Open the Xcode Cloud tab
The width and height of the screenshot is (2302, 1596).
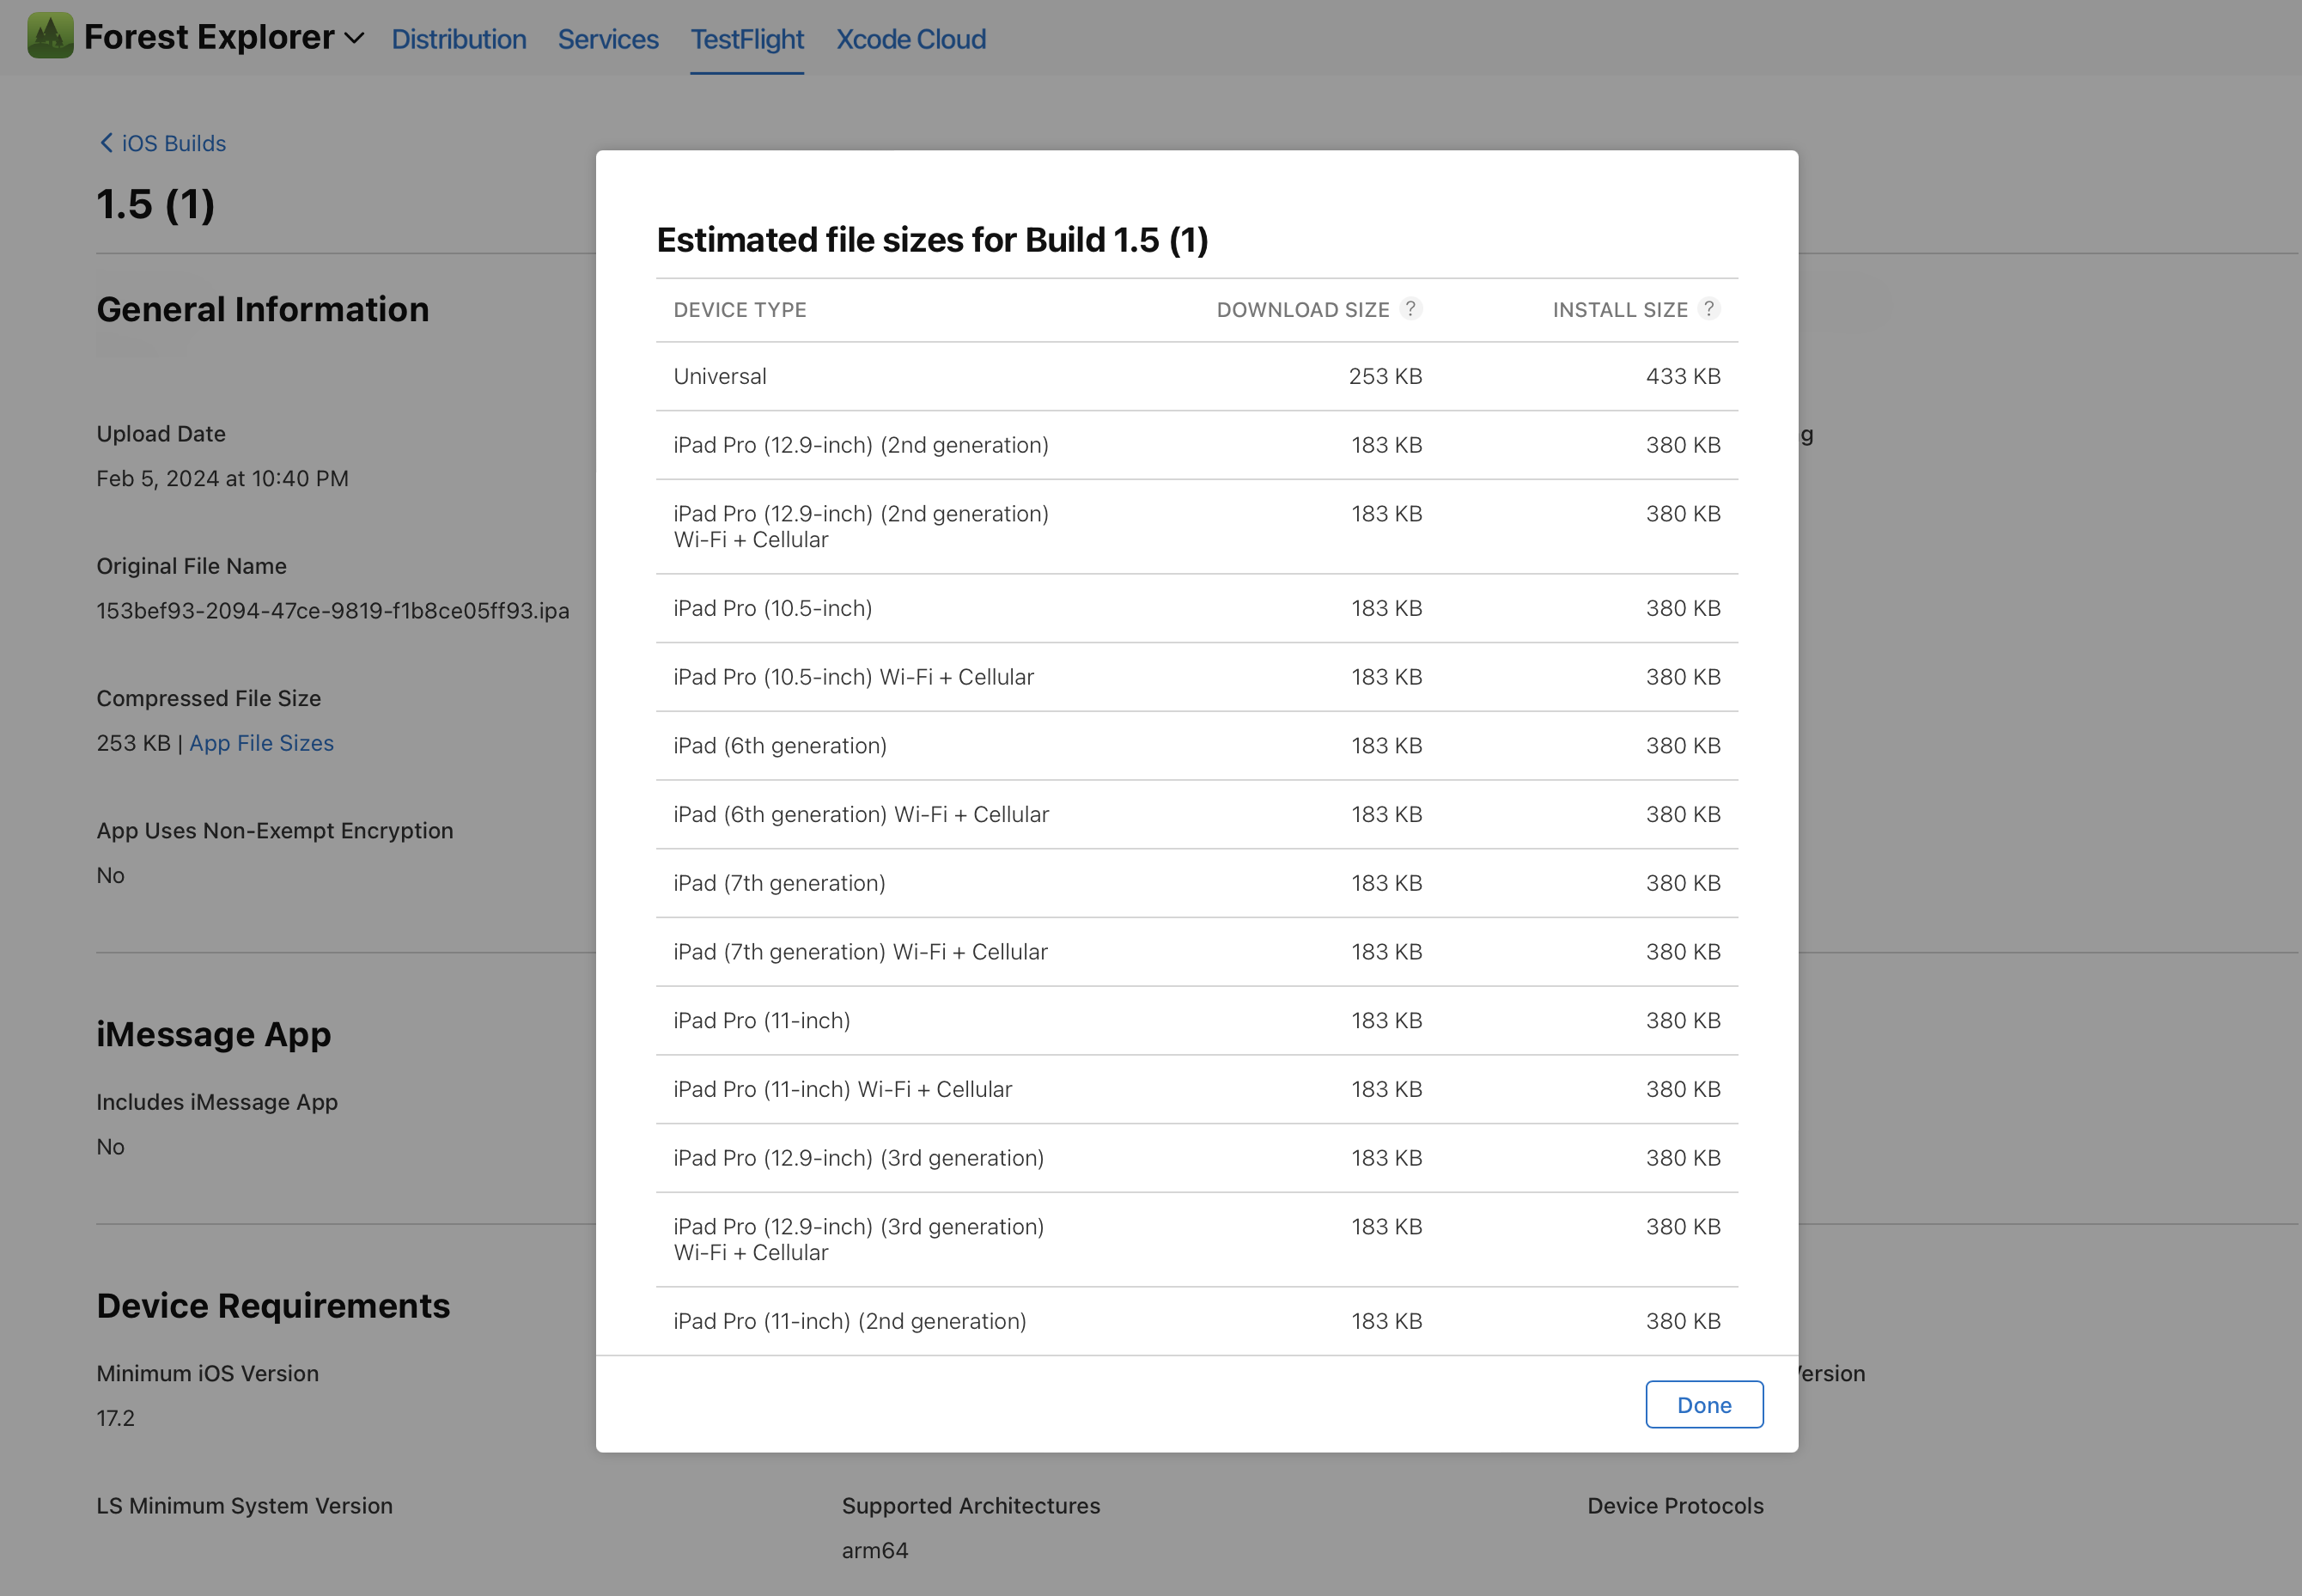point(910,39)
